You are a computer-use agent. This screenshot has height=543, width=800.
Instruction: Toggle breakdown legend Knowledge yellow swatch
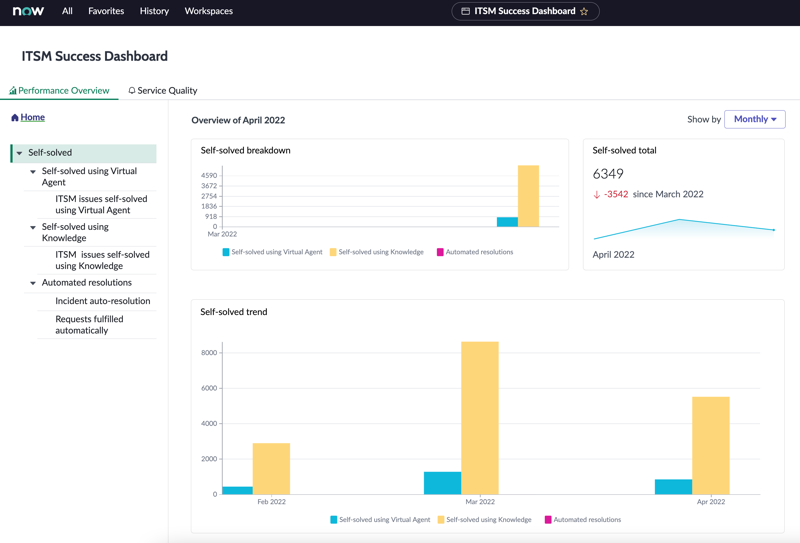tap(333, 252)
